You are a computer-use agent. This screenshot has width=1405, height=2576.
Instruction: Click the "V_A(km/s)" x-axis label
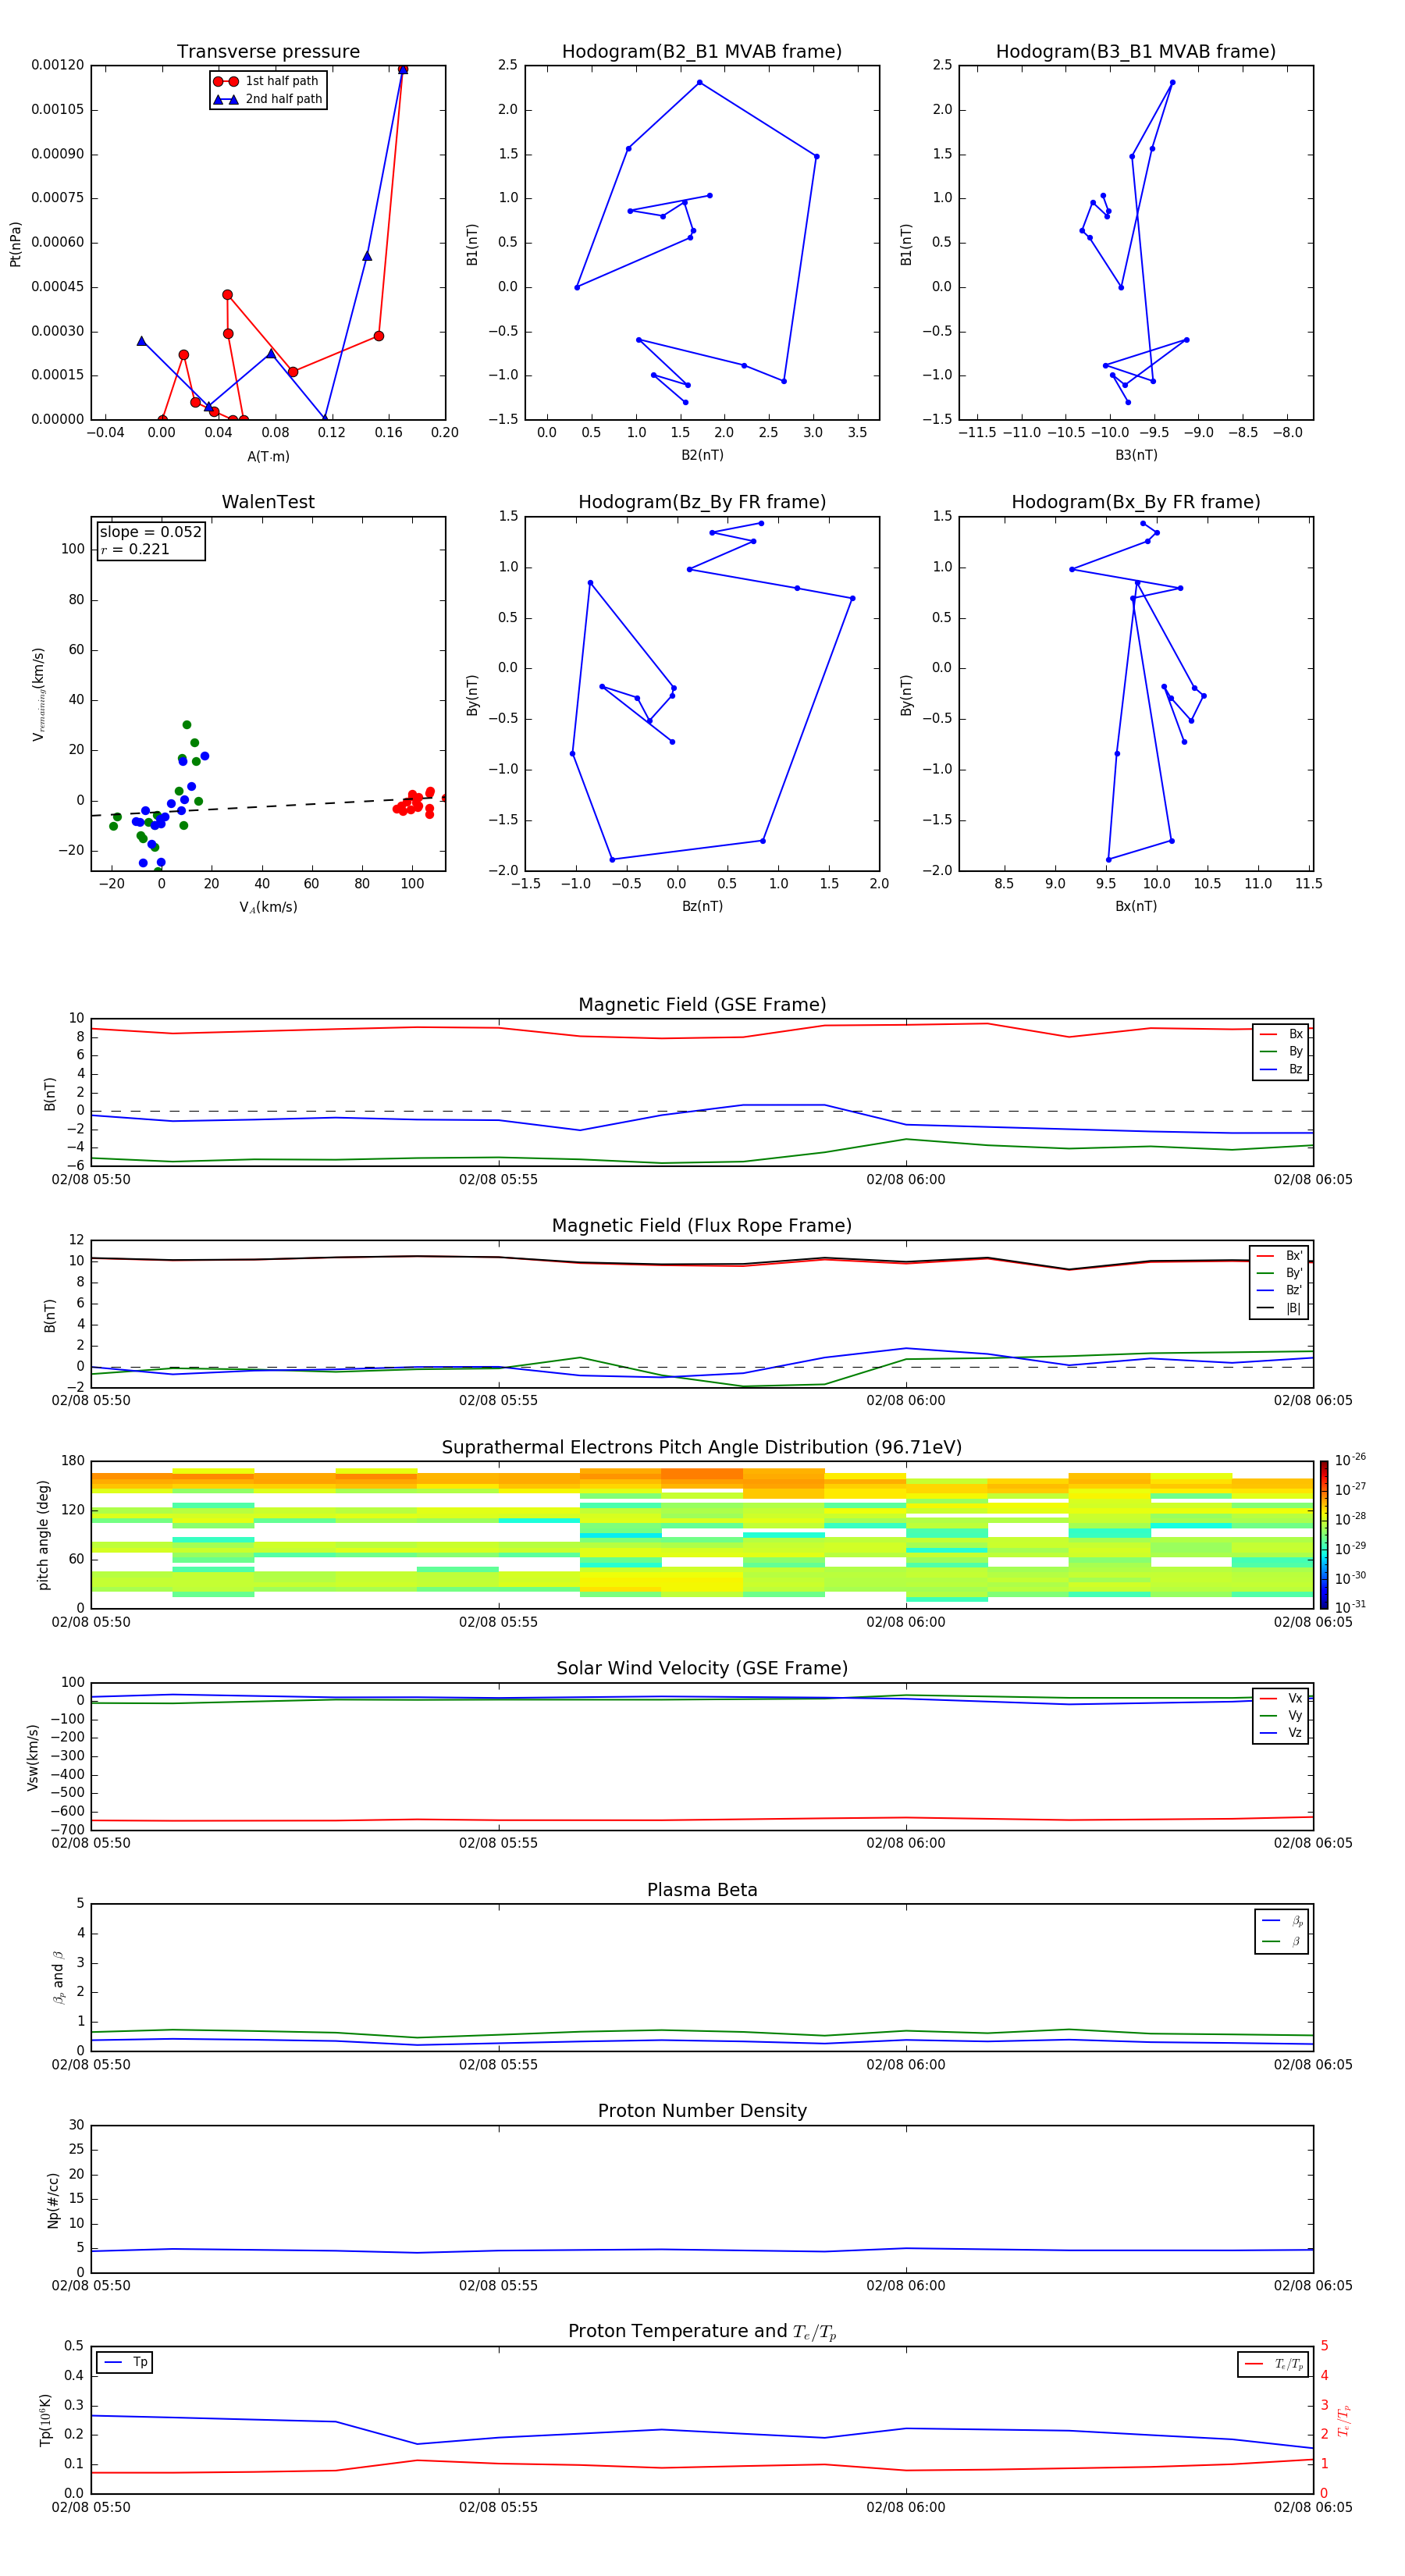pos(268,908)
